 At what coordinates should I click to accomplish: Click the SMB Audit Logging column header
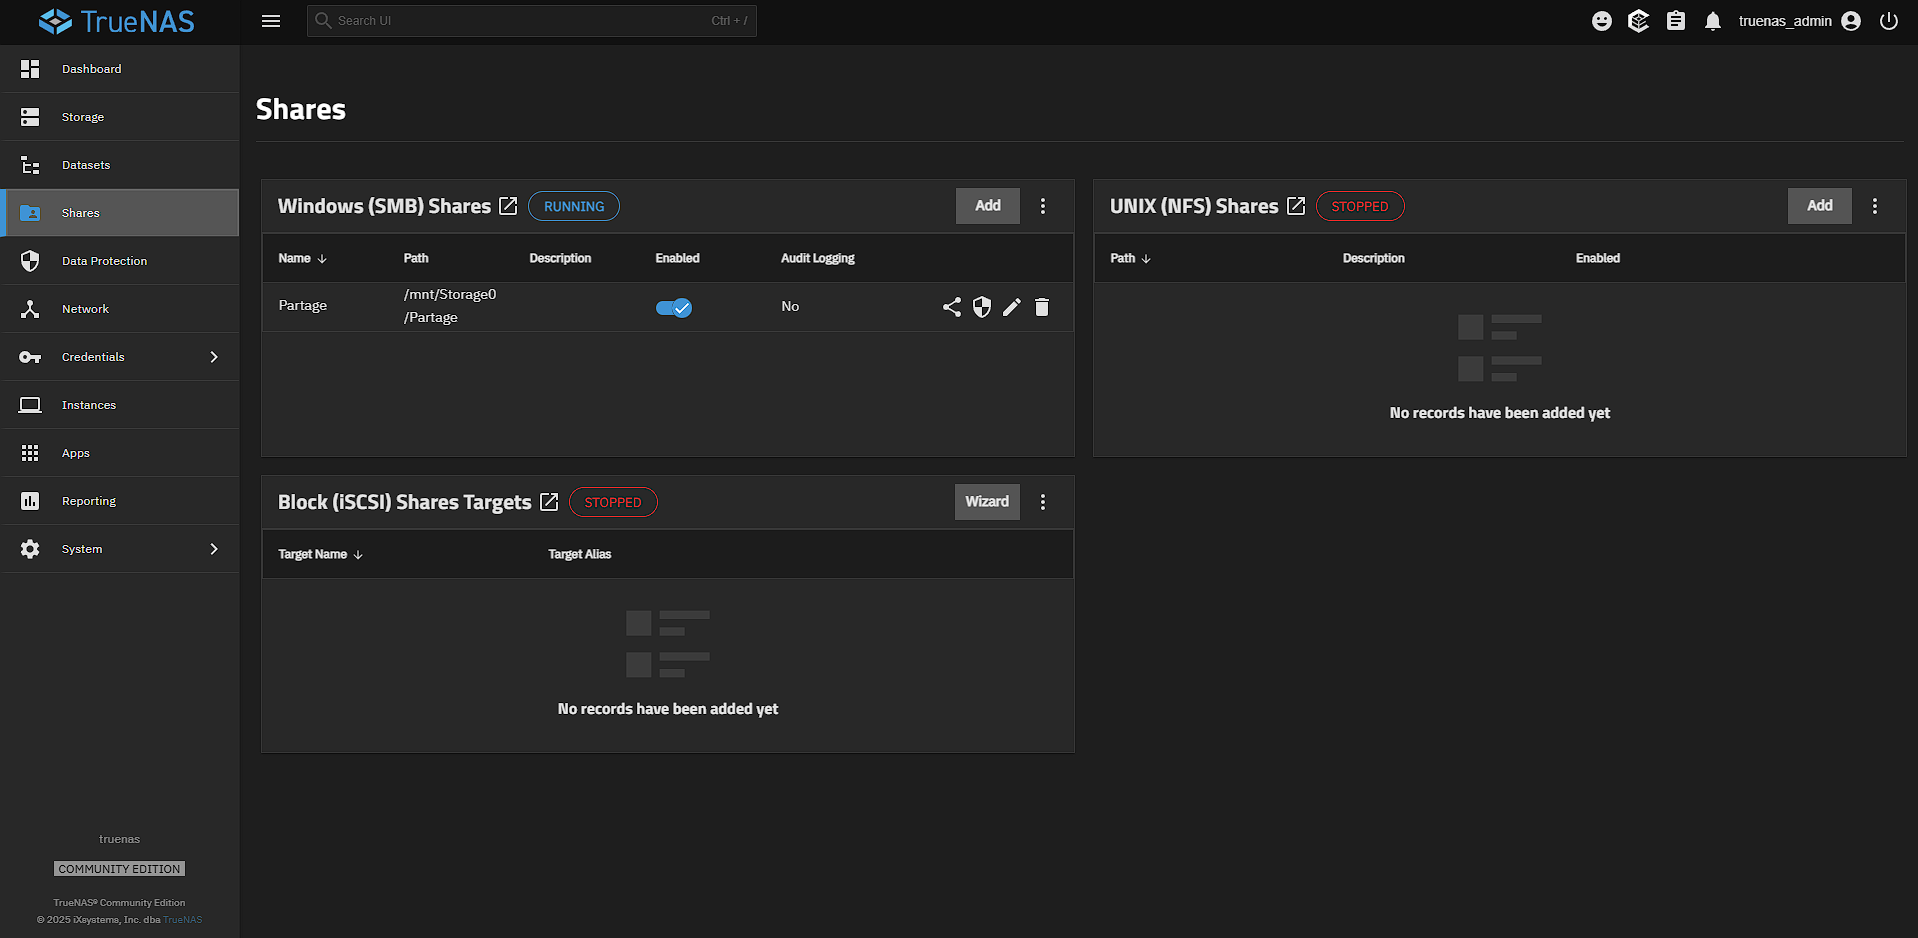[818, 258]
